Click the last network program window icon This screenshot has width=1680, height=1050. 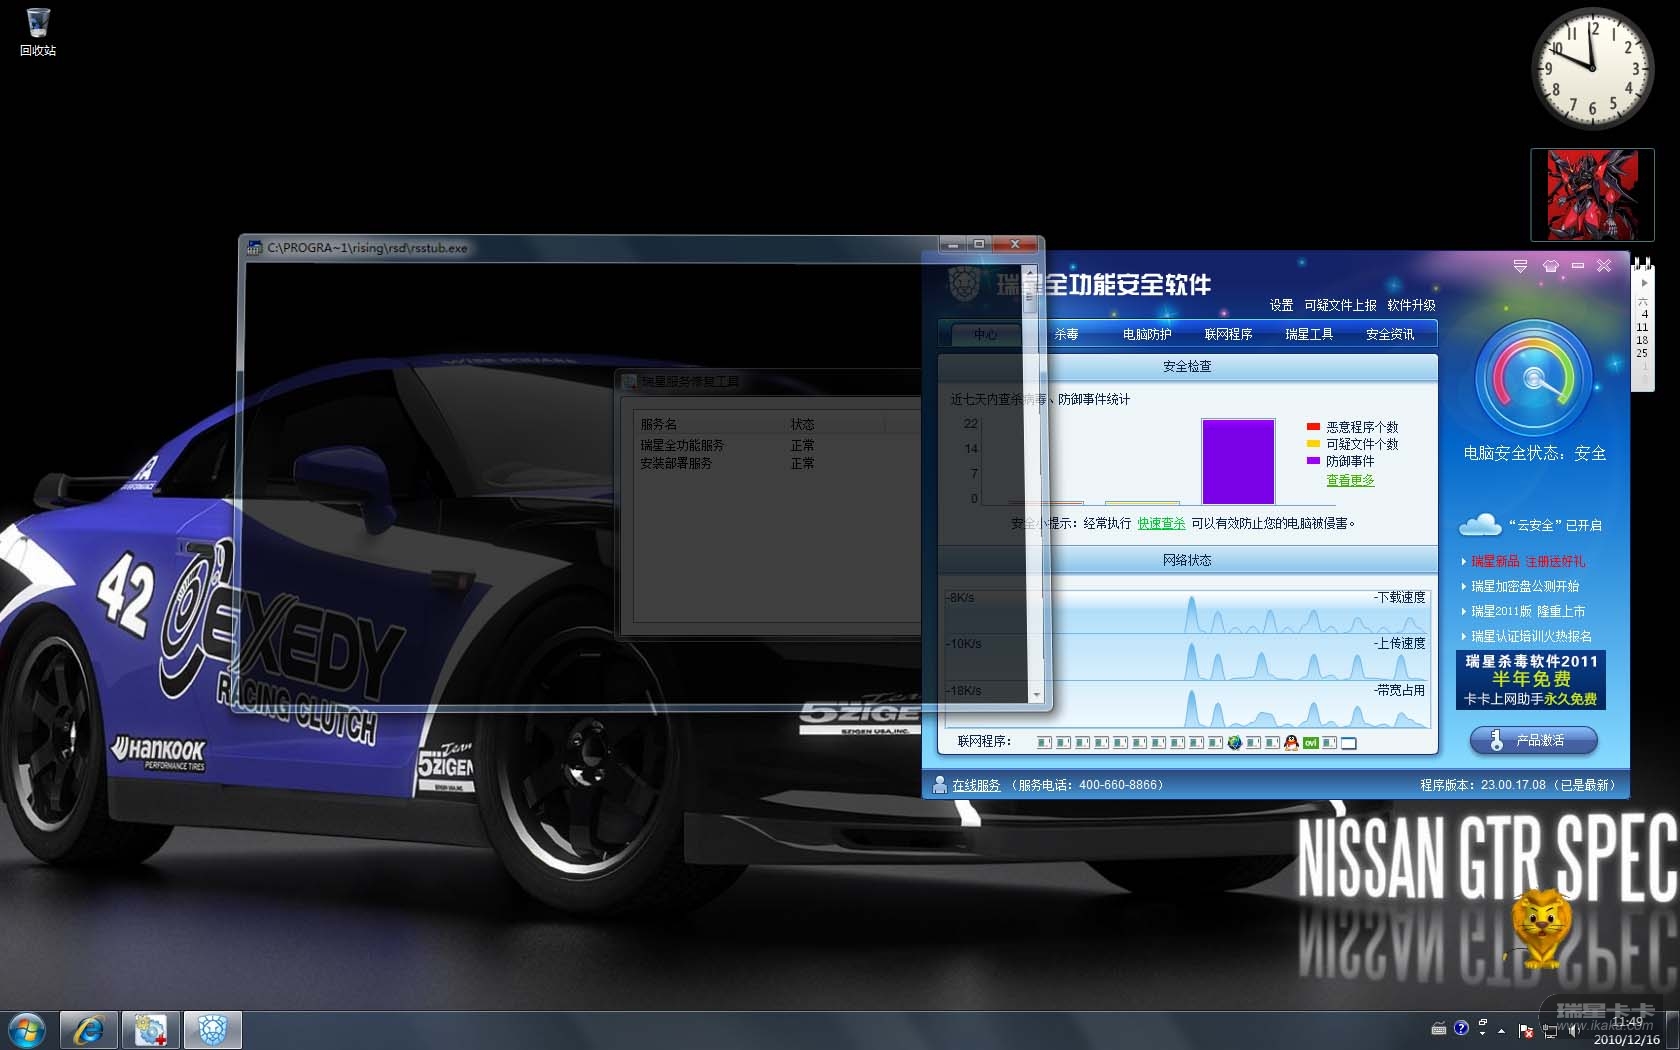[x=1348, y=742]
